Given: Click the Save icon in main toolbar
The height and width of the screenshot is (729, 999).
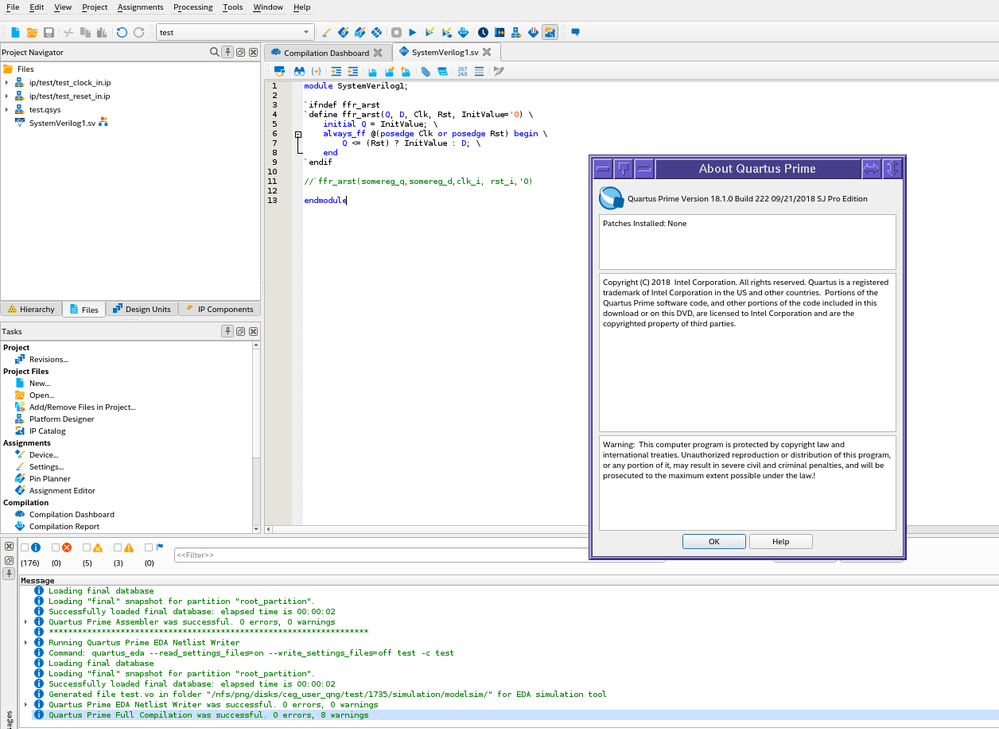Looking at the screenshot, I should pyautogui.click(x=48, y=33).
